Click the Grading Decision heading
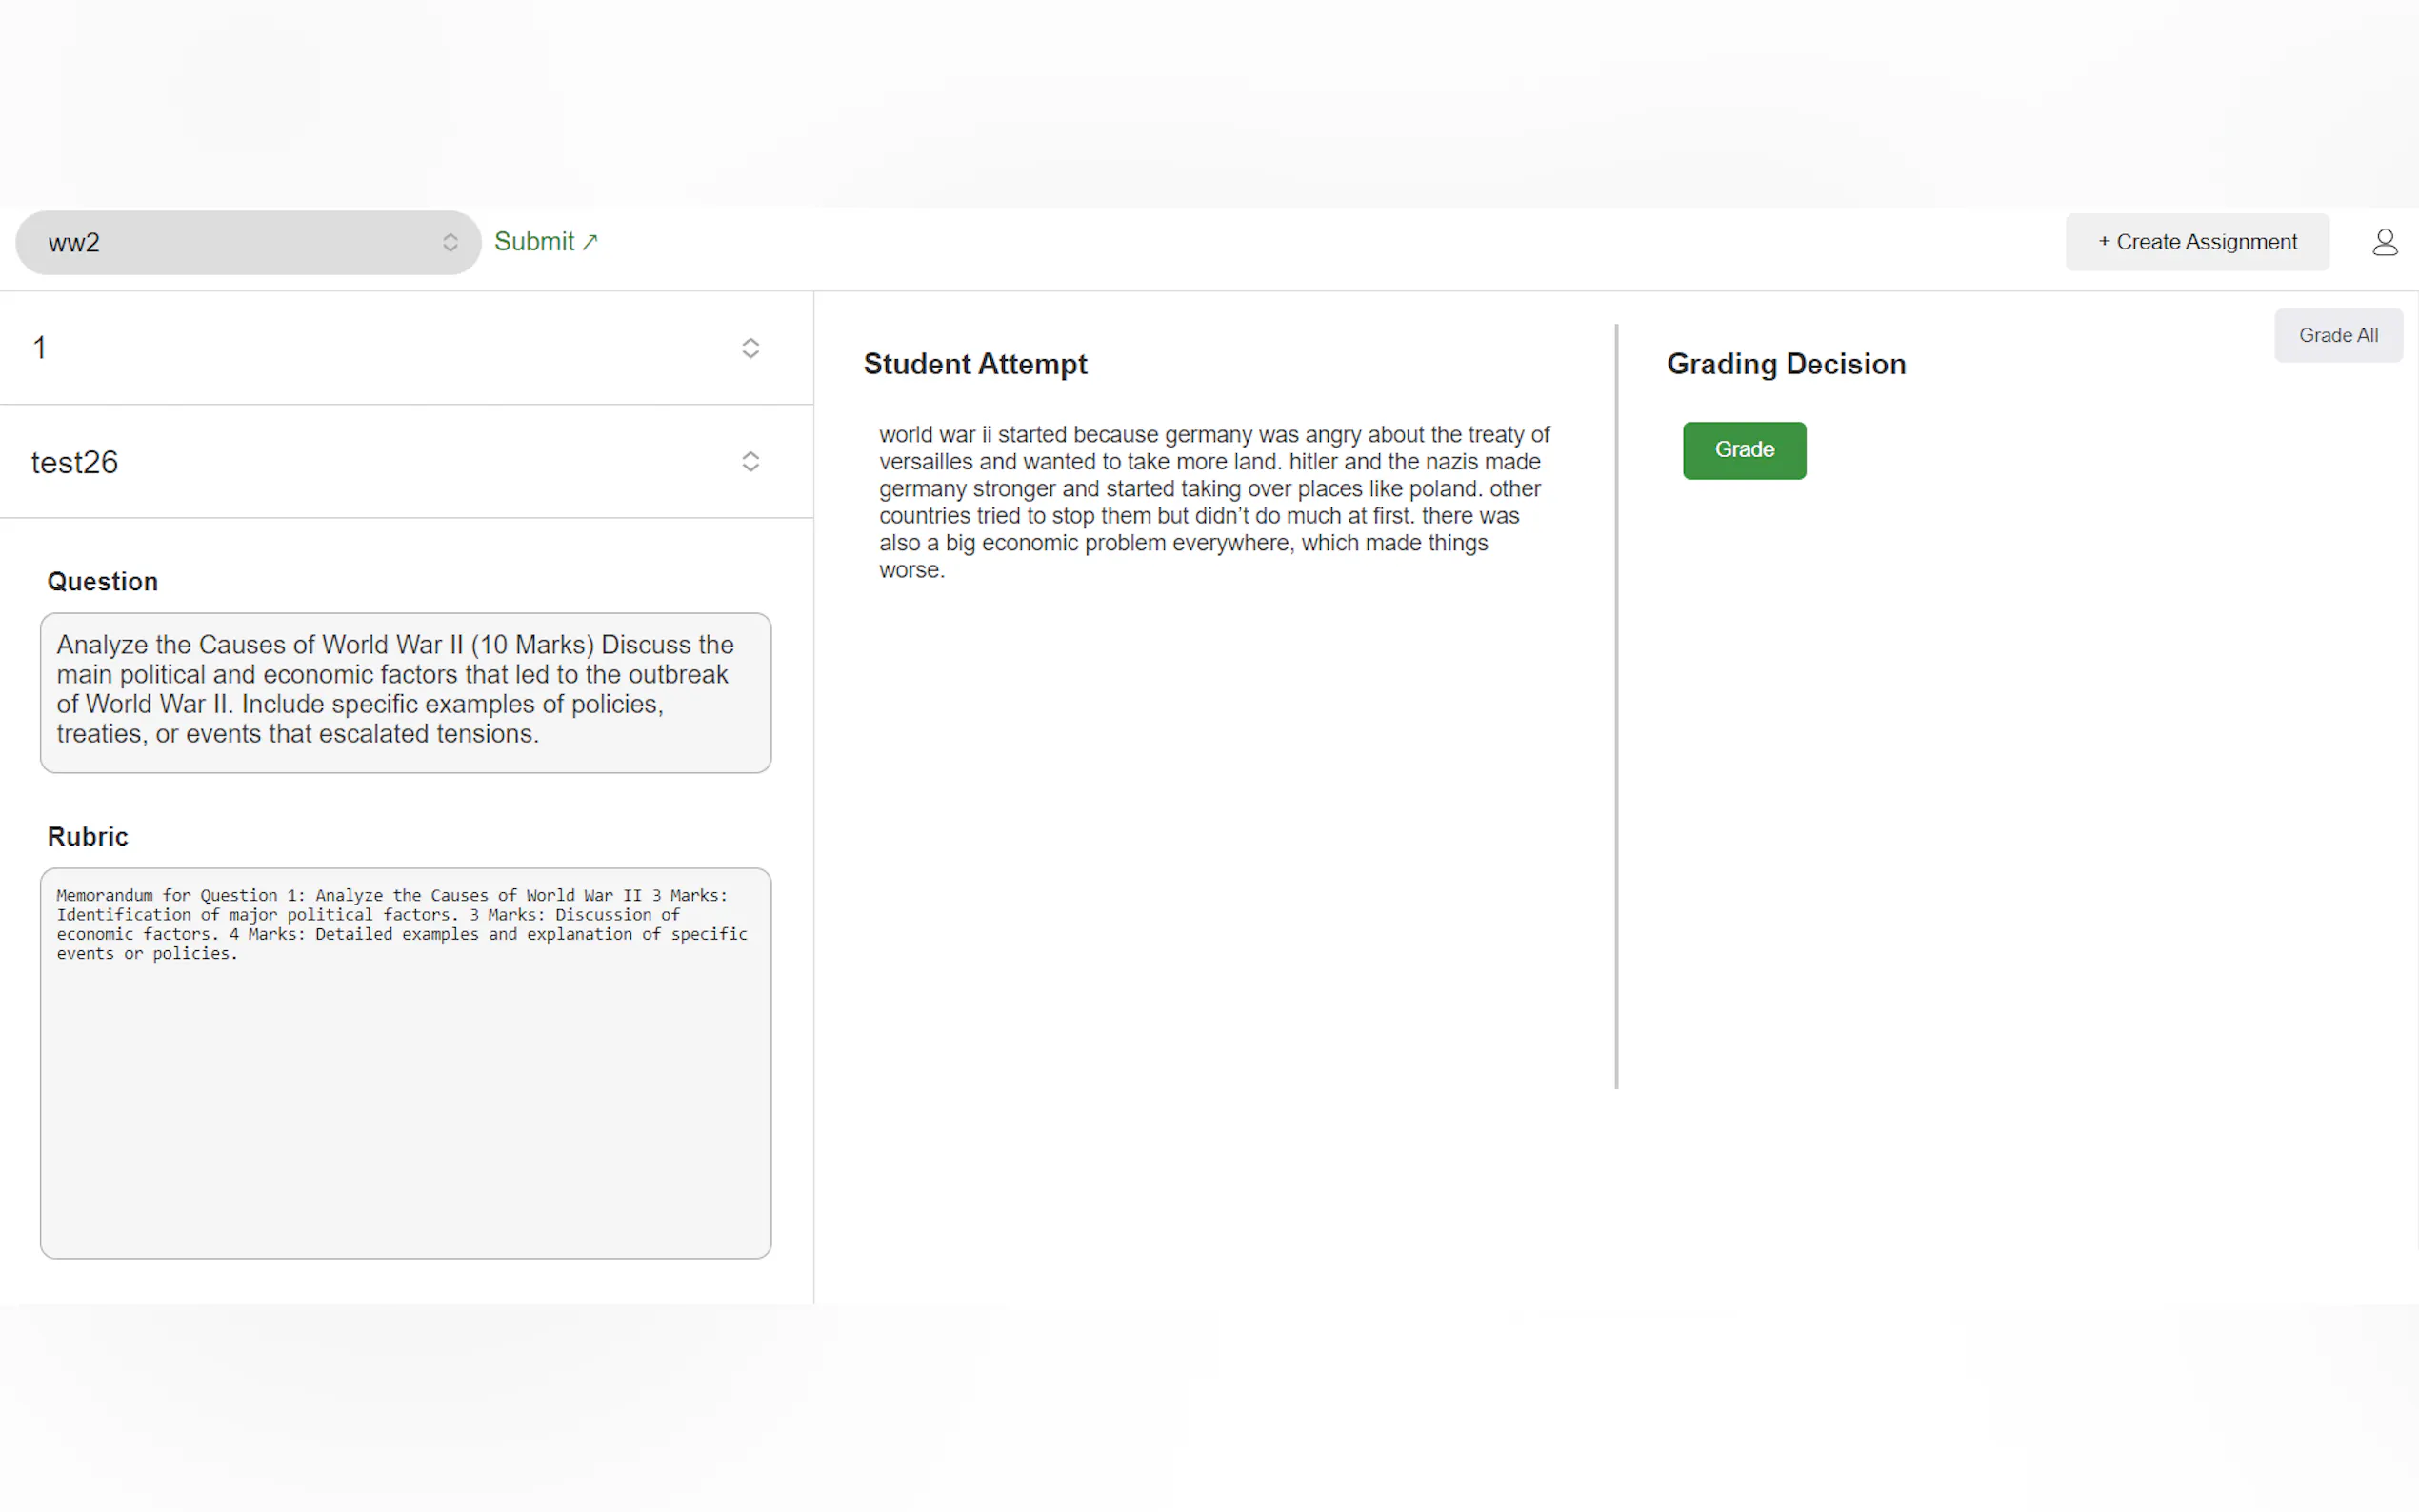Screen dimensions: 2419x1512 pos(1785,364)
